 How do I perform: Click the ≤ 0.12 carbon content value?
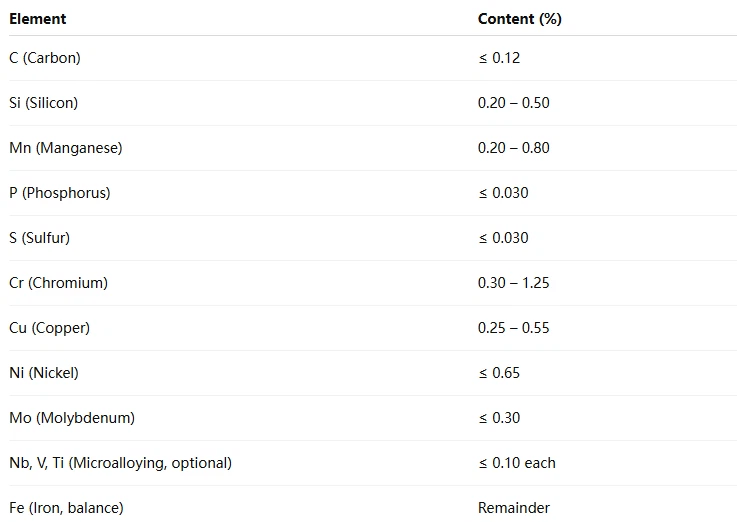tap(499, 58)
